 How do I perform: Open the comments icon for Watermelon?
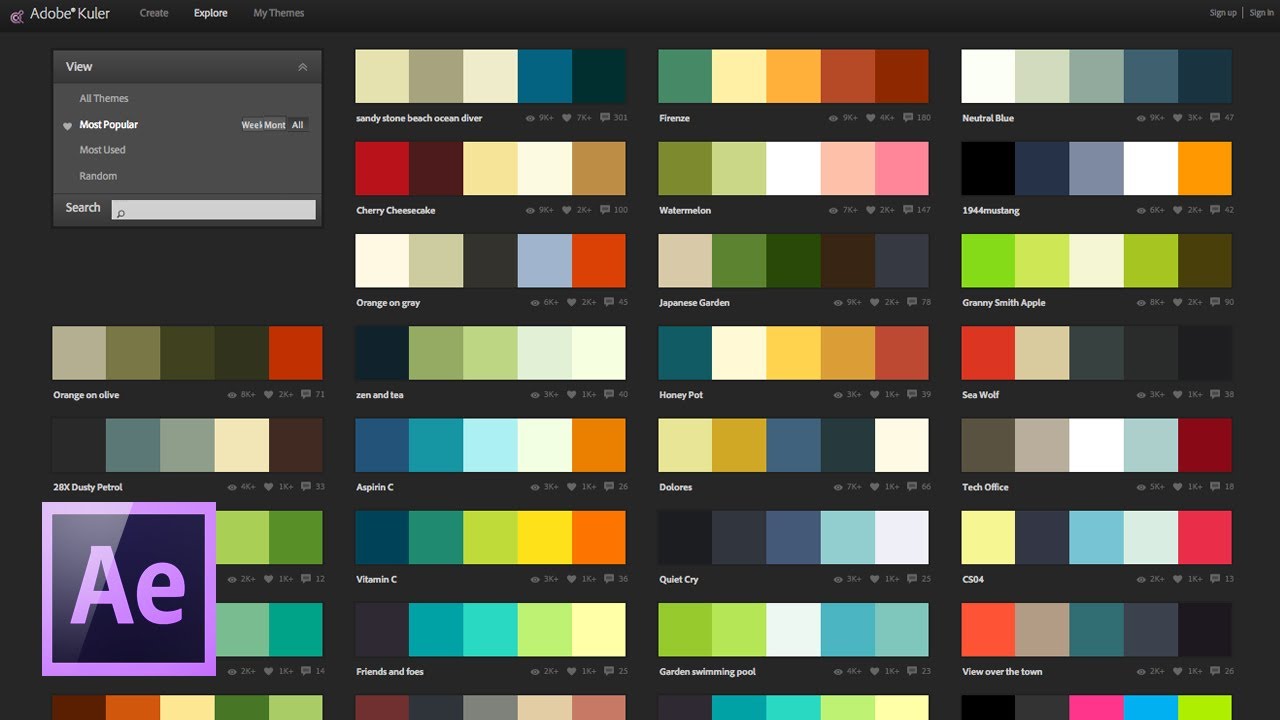(908, 210)
